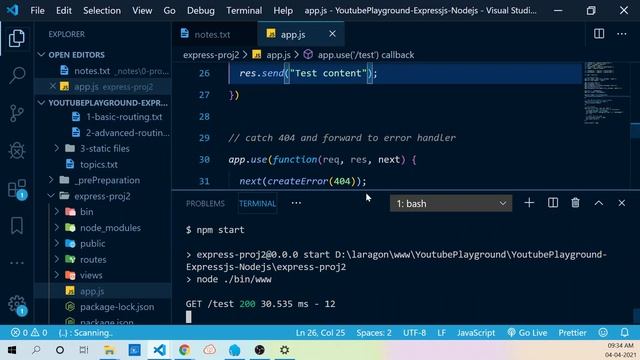The height and width of the screenshot is (360, 640).
Task: Open the Debug menu
Action: tap(200, 10)
